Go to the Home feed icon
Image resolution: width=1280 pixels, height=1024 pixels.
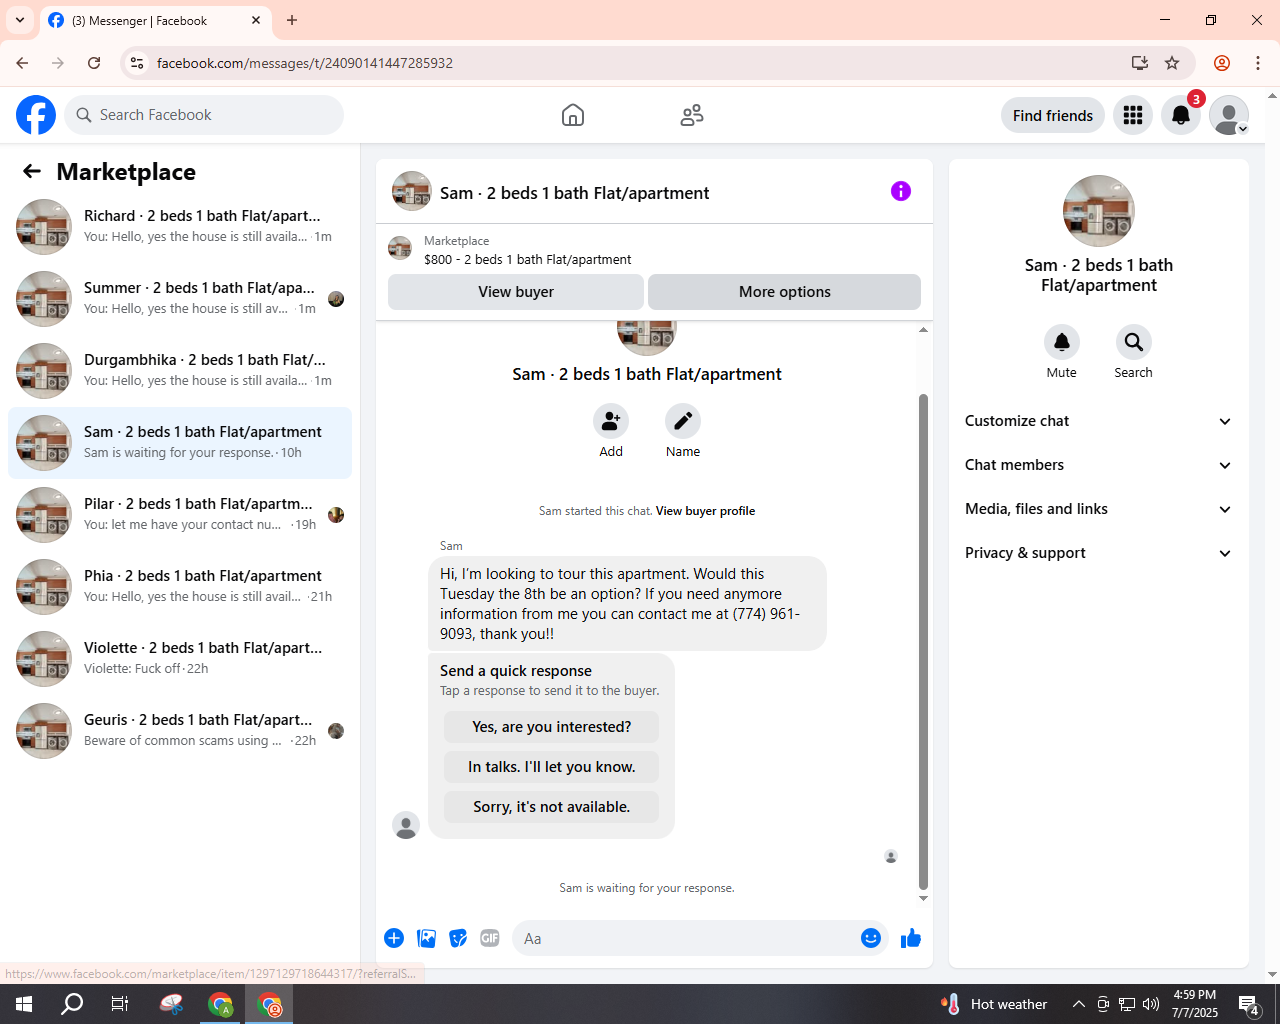point(573,115)
